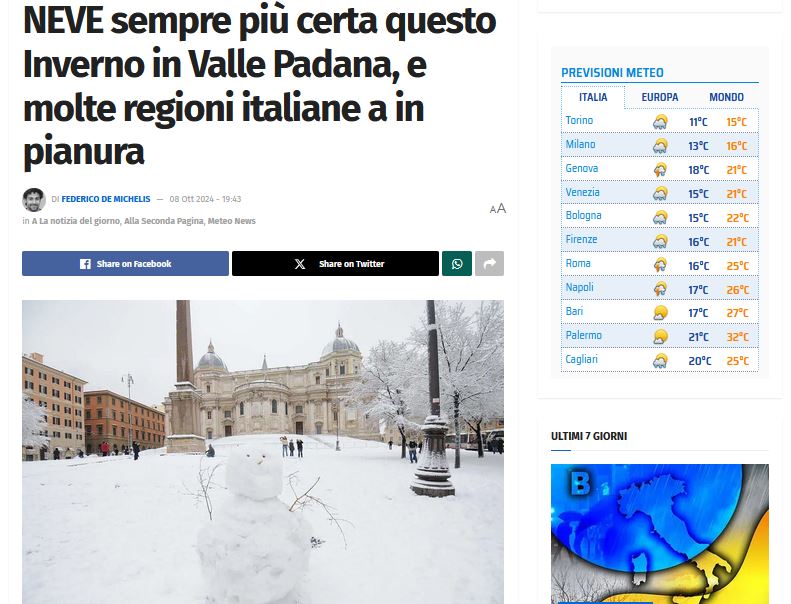Click the gray share arrow icon
Image resolution: width=791 pixels, height=604 pixels.
[x=489, y=263]
